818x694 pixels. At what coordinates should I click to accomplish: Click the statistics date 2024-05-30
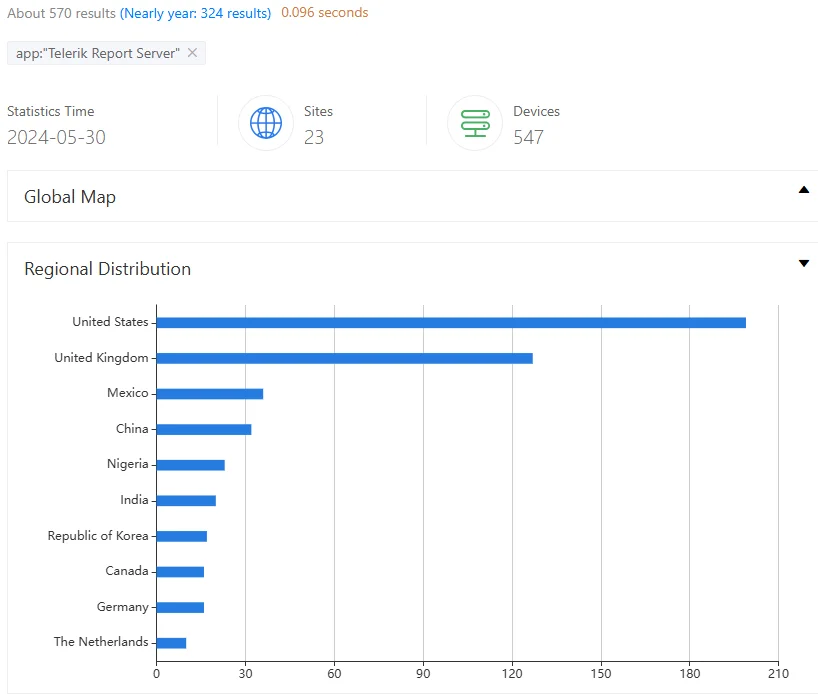(56, 137)
